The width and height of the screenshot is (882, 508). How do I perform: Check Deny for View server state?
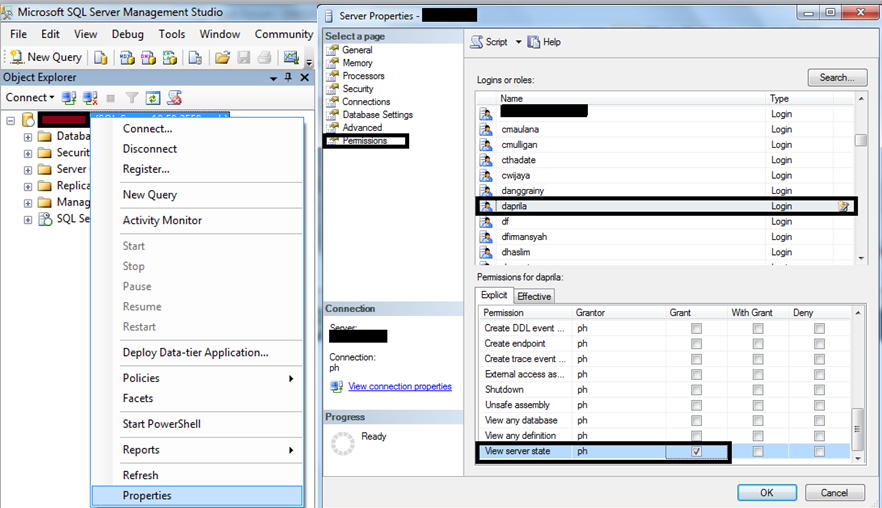(x=819, y=451)
